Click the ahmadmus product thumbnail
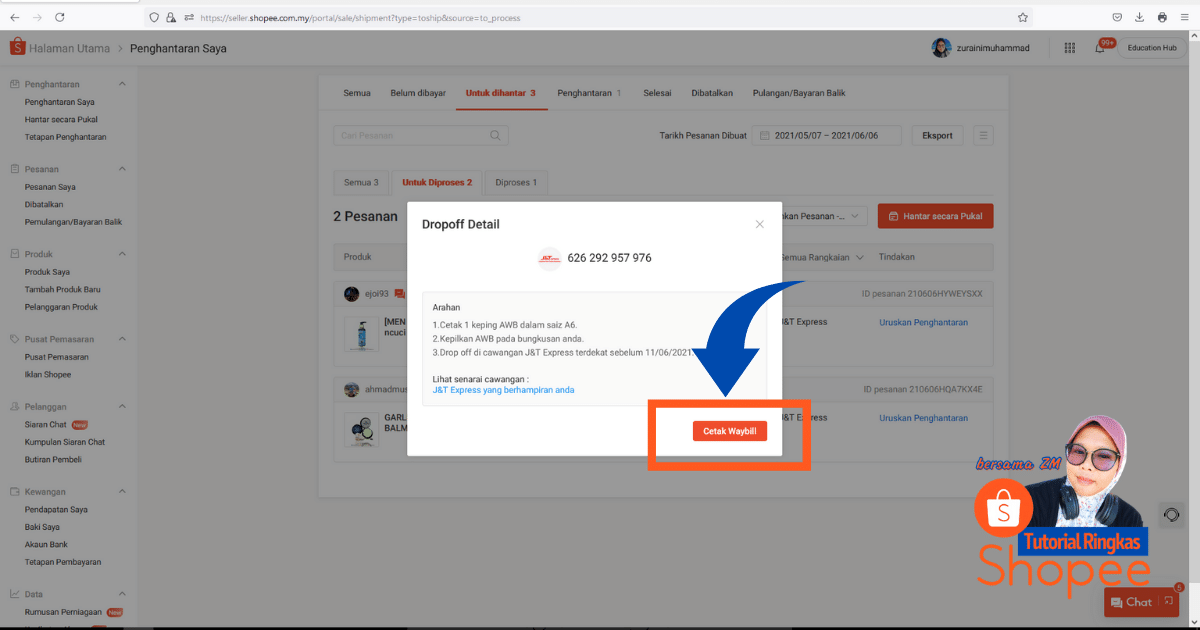The width and height of the screenshot is (1200, 630). coord(361,430)
